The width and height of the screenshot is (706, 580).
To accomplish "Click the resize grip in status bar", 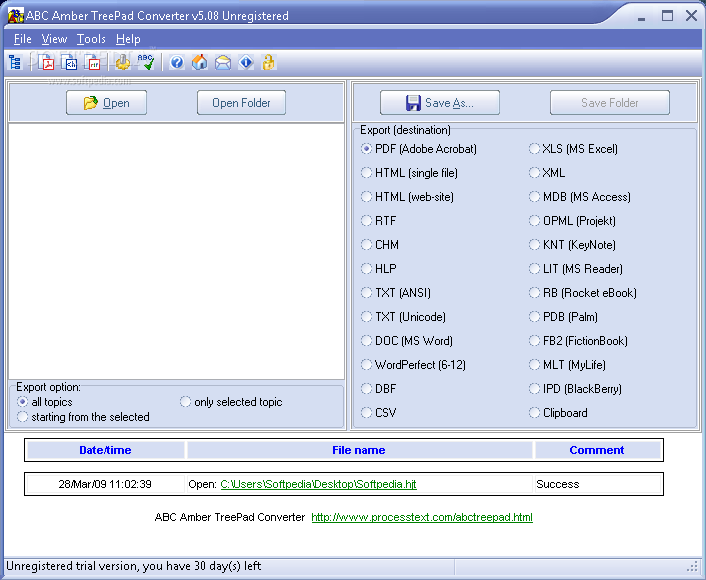I will [693, 566].
